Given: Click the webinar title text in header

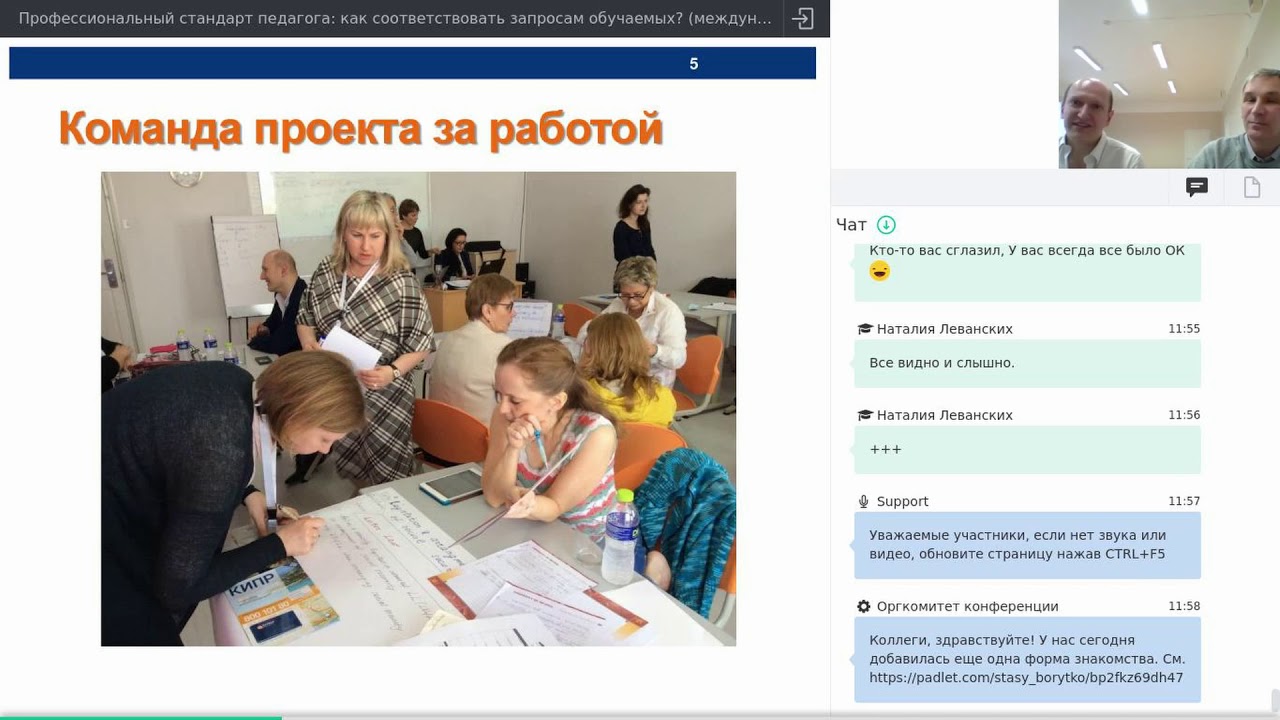Looking at the screenshot, I should (395, 19).
